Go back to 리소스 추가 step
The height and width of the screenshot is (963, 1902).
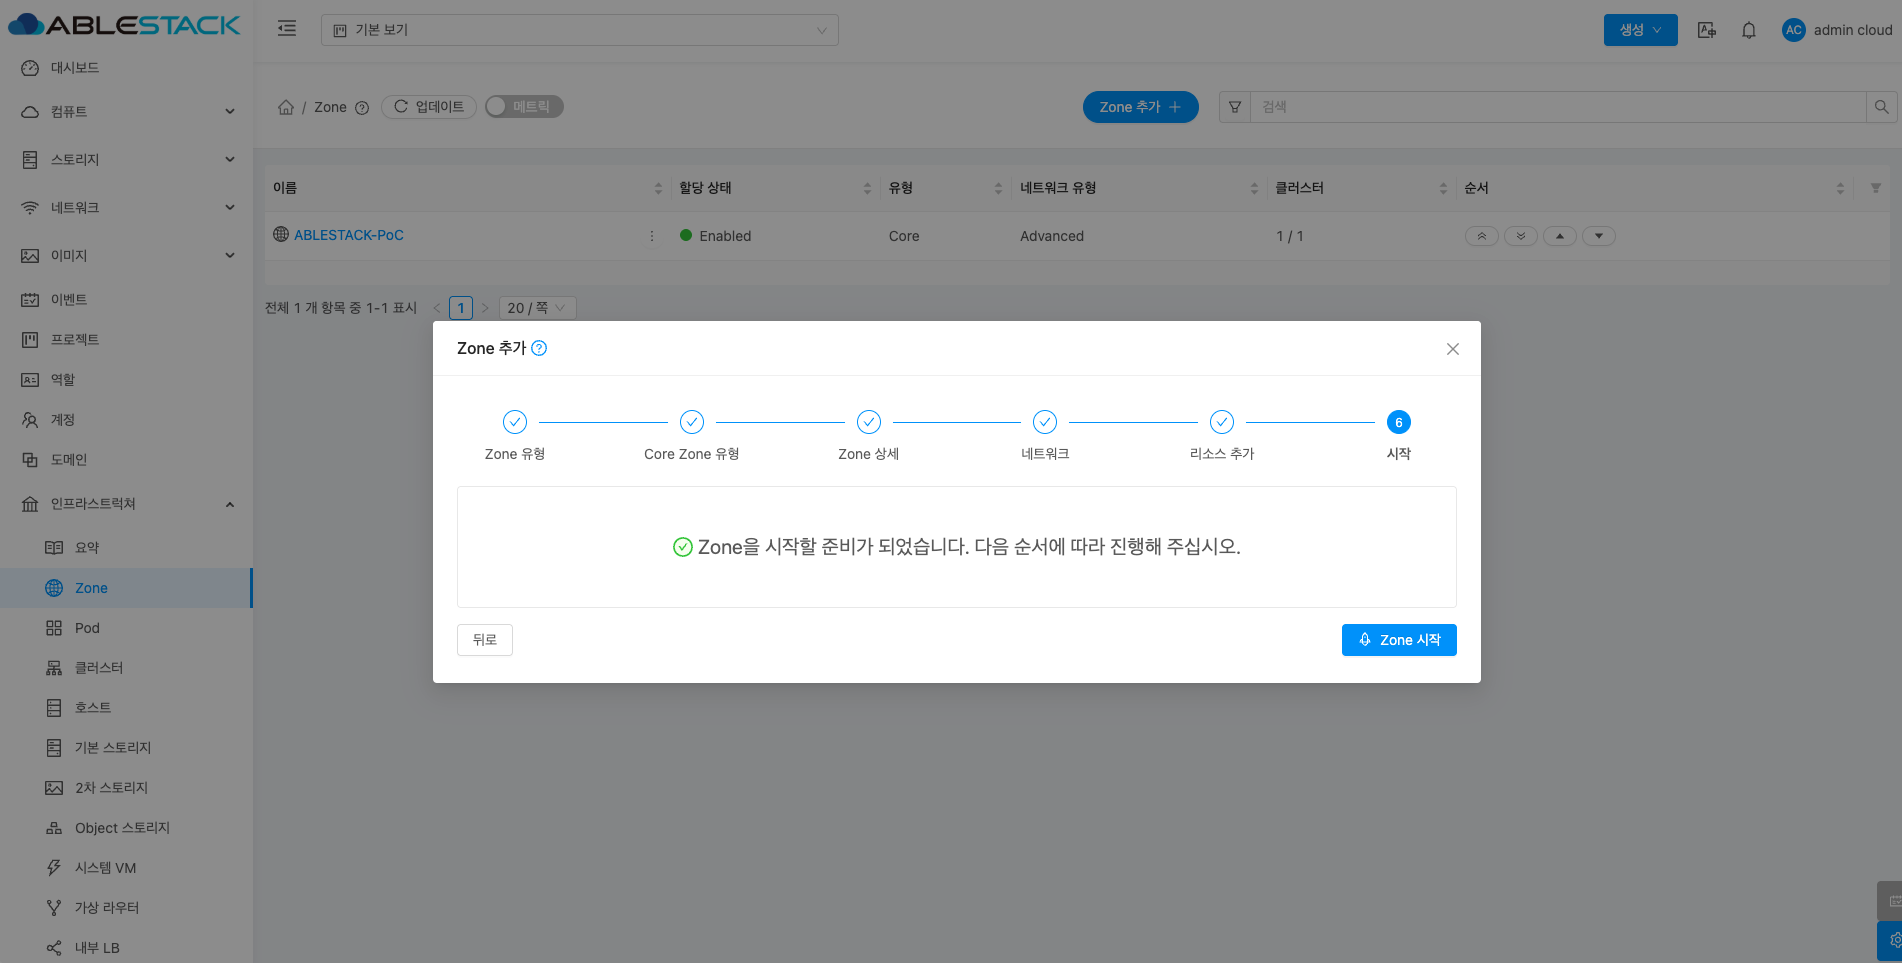coord(1222,422)
